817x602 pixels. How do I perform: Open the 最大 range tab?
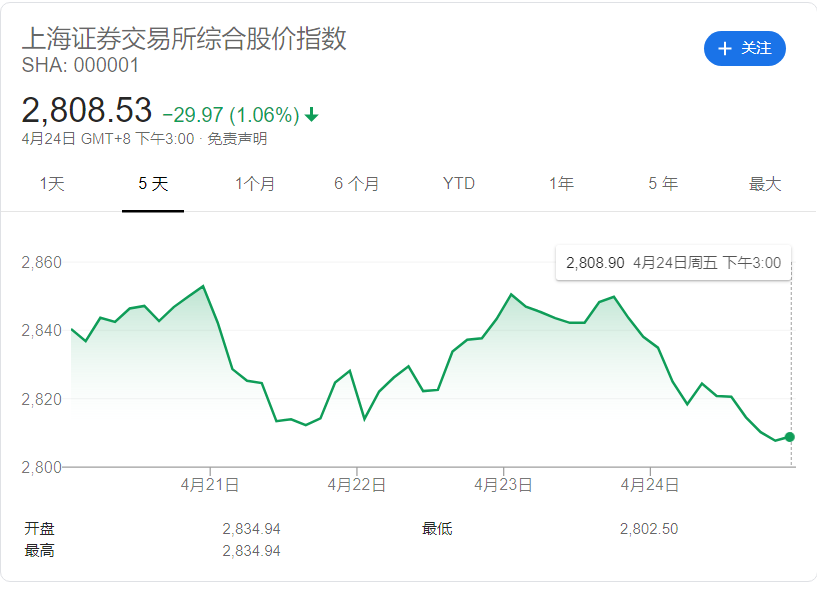click(x=765, y=184)
